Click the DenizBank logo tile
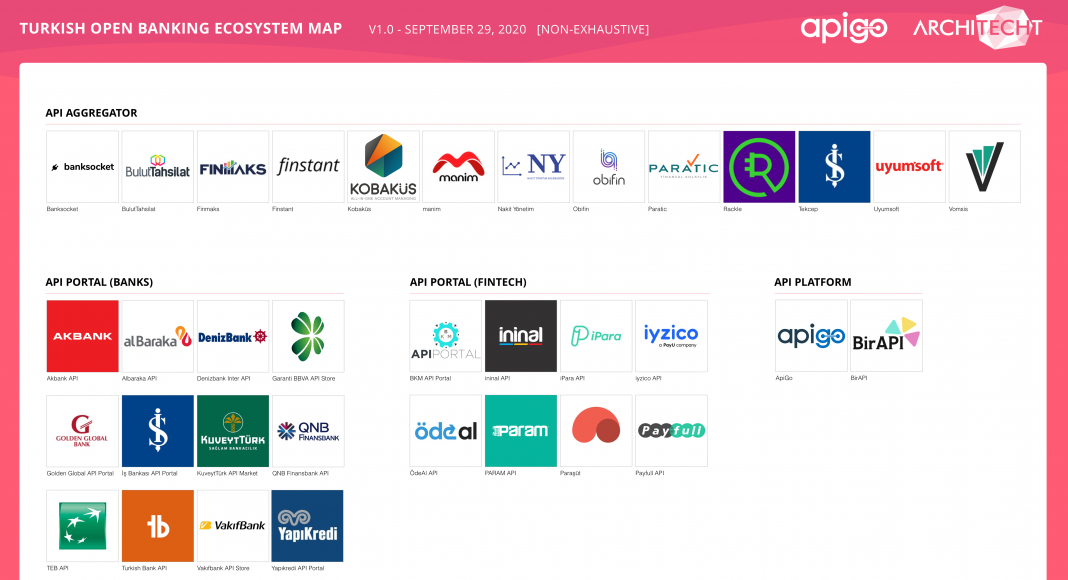Screen dimensions: 1068x580 coord(233,336)
